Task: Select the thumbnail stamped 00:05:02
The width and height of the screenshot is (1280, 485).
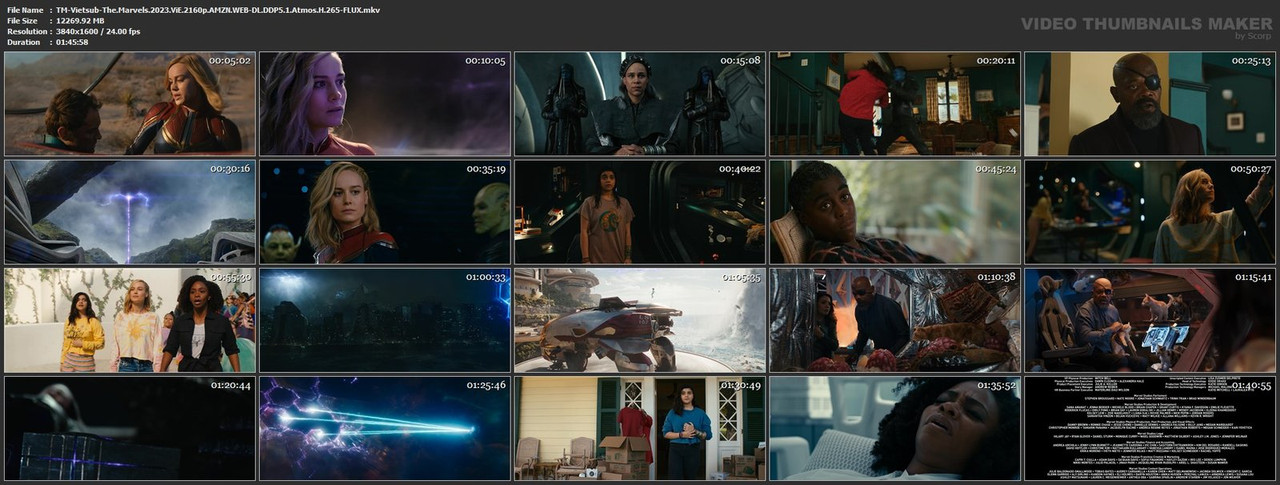Action: point(129,103)
